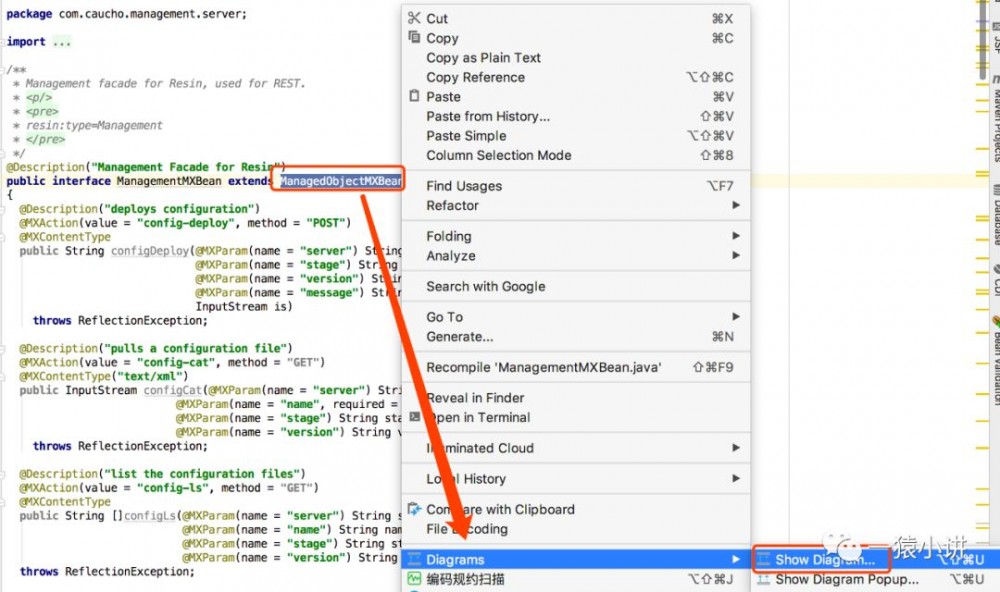The image size is (1000, 592).
Task: Click the package com.caucho.management.server line
Action: coord(126,13)
